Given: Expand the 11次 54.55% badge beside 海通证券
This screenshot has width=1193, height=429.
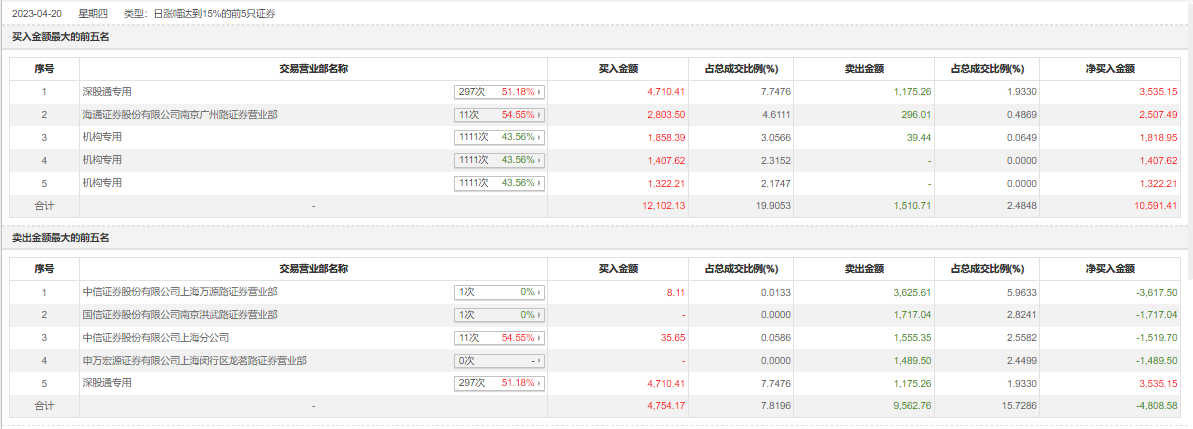Looking at the screenshot, I should pos(500,115).
